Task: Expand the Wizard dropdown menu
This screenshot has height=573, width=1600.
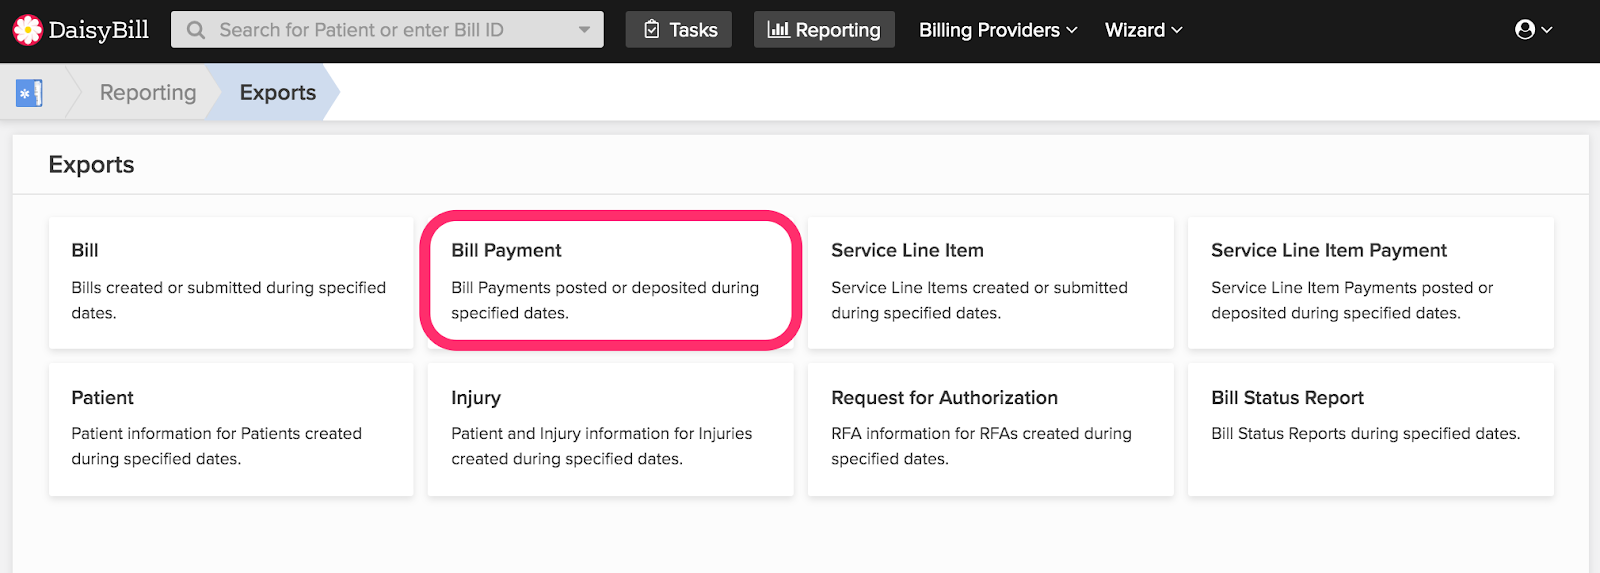Action: pyautogui.click(x=1143, y=30)
